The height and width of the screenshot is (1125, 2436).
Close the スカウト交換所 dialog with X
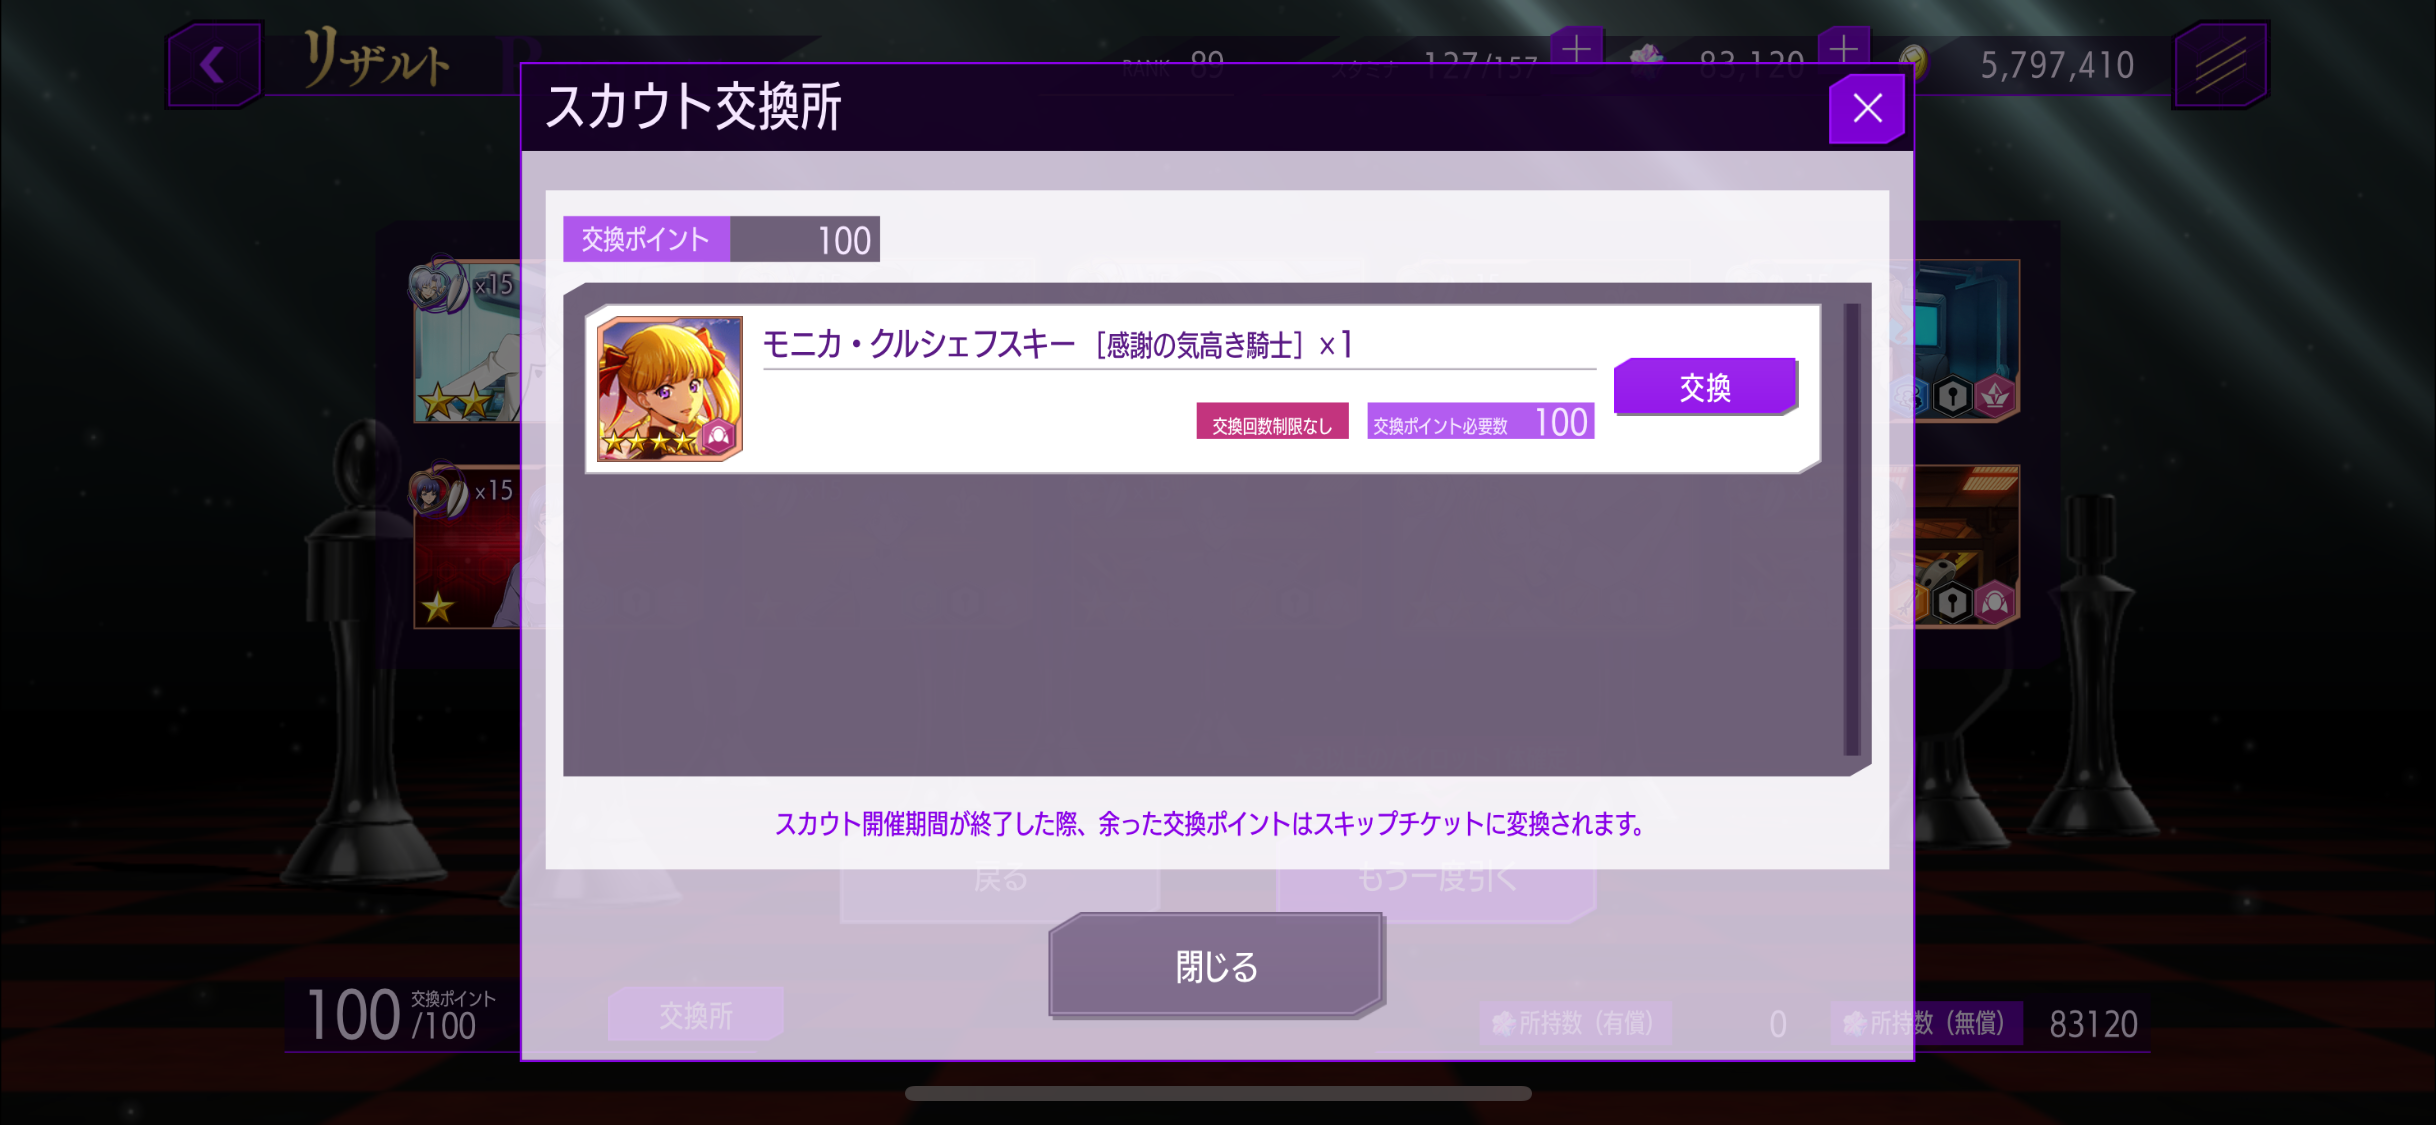click(x=1866, y=108)
